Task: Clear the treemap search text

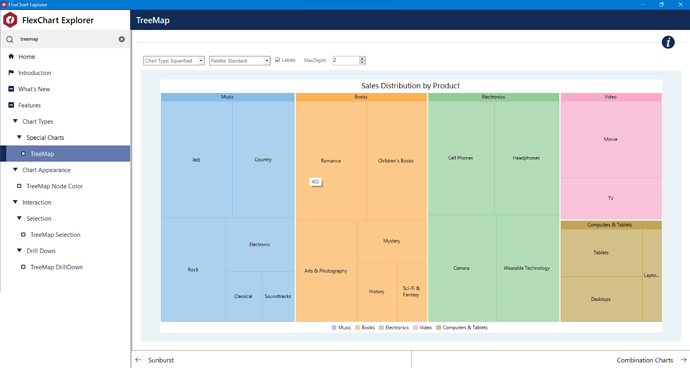Action: coord(121,39)
